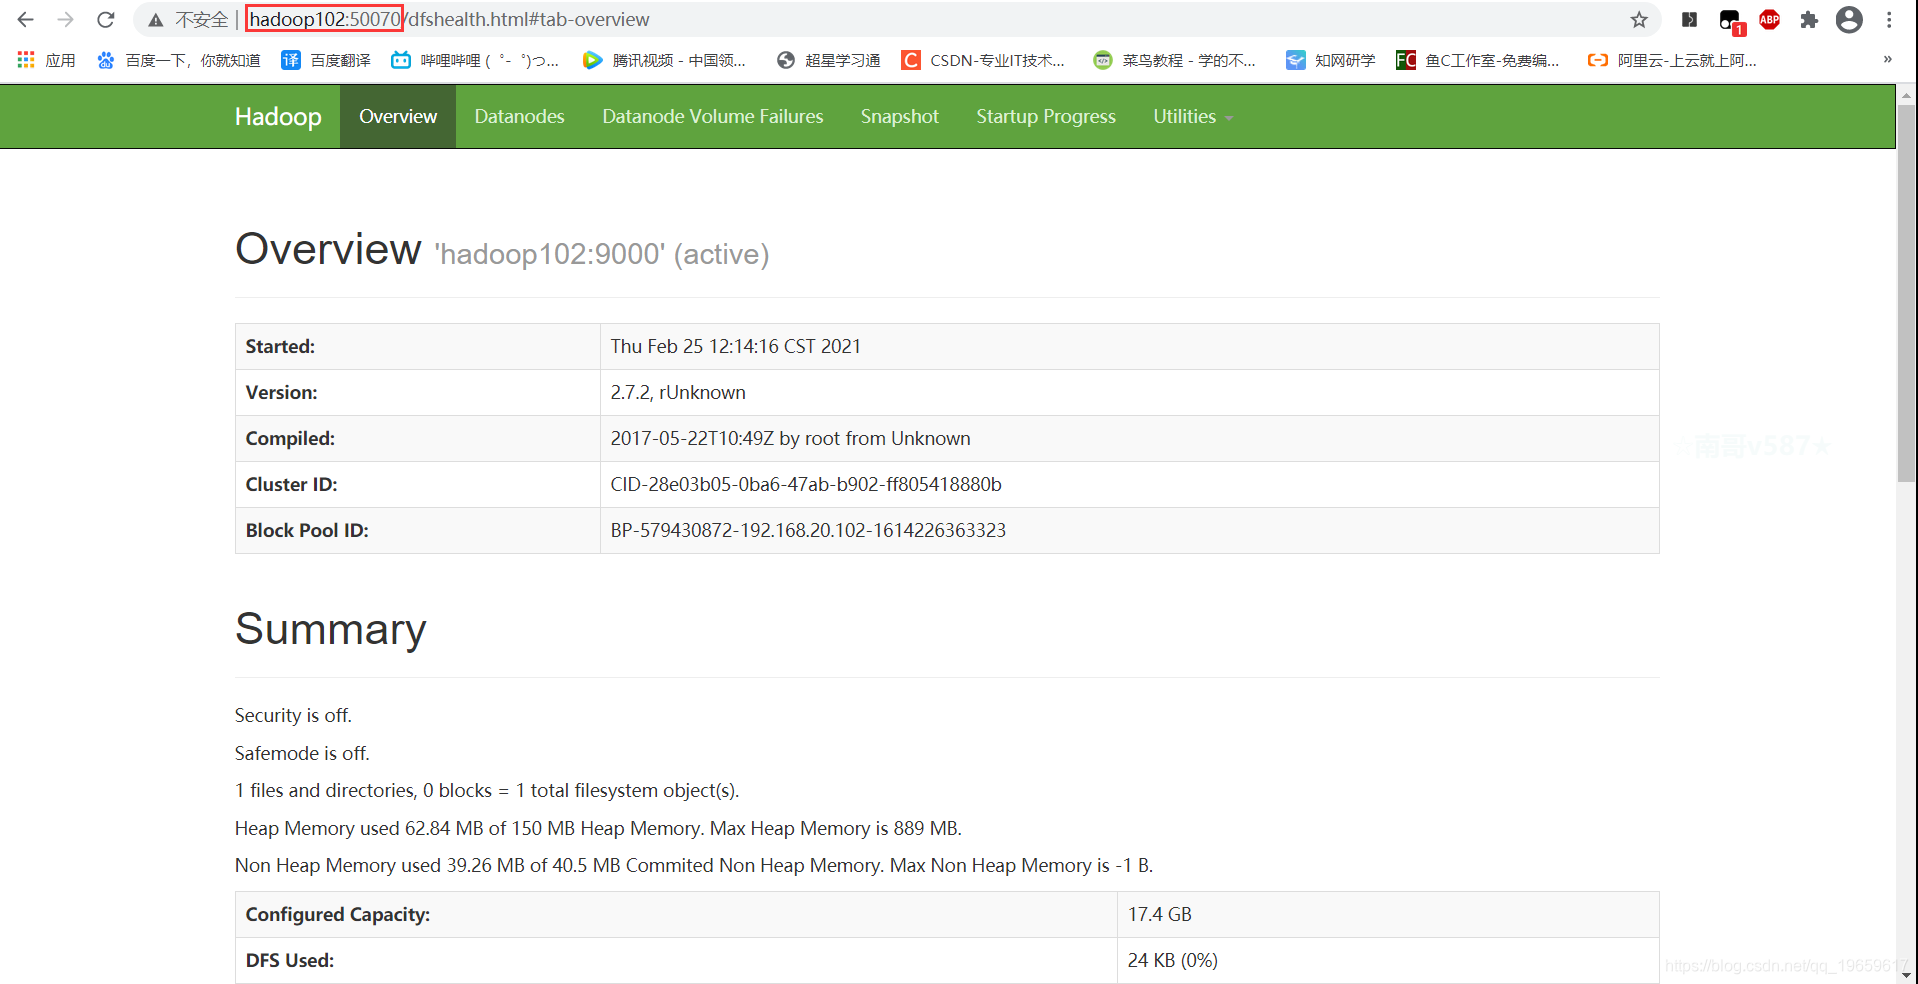Open the Startup Progress tab
The width and height of the screenshot is (1918, 984).
pyautogui.click(x=1046, y=116)
